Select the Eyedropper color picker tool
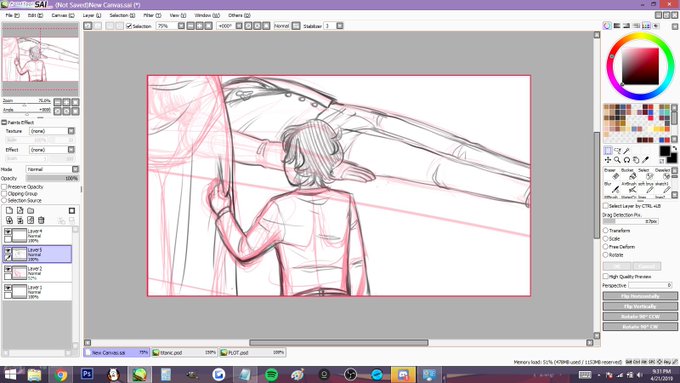 (645, 160)
